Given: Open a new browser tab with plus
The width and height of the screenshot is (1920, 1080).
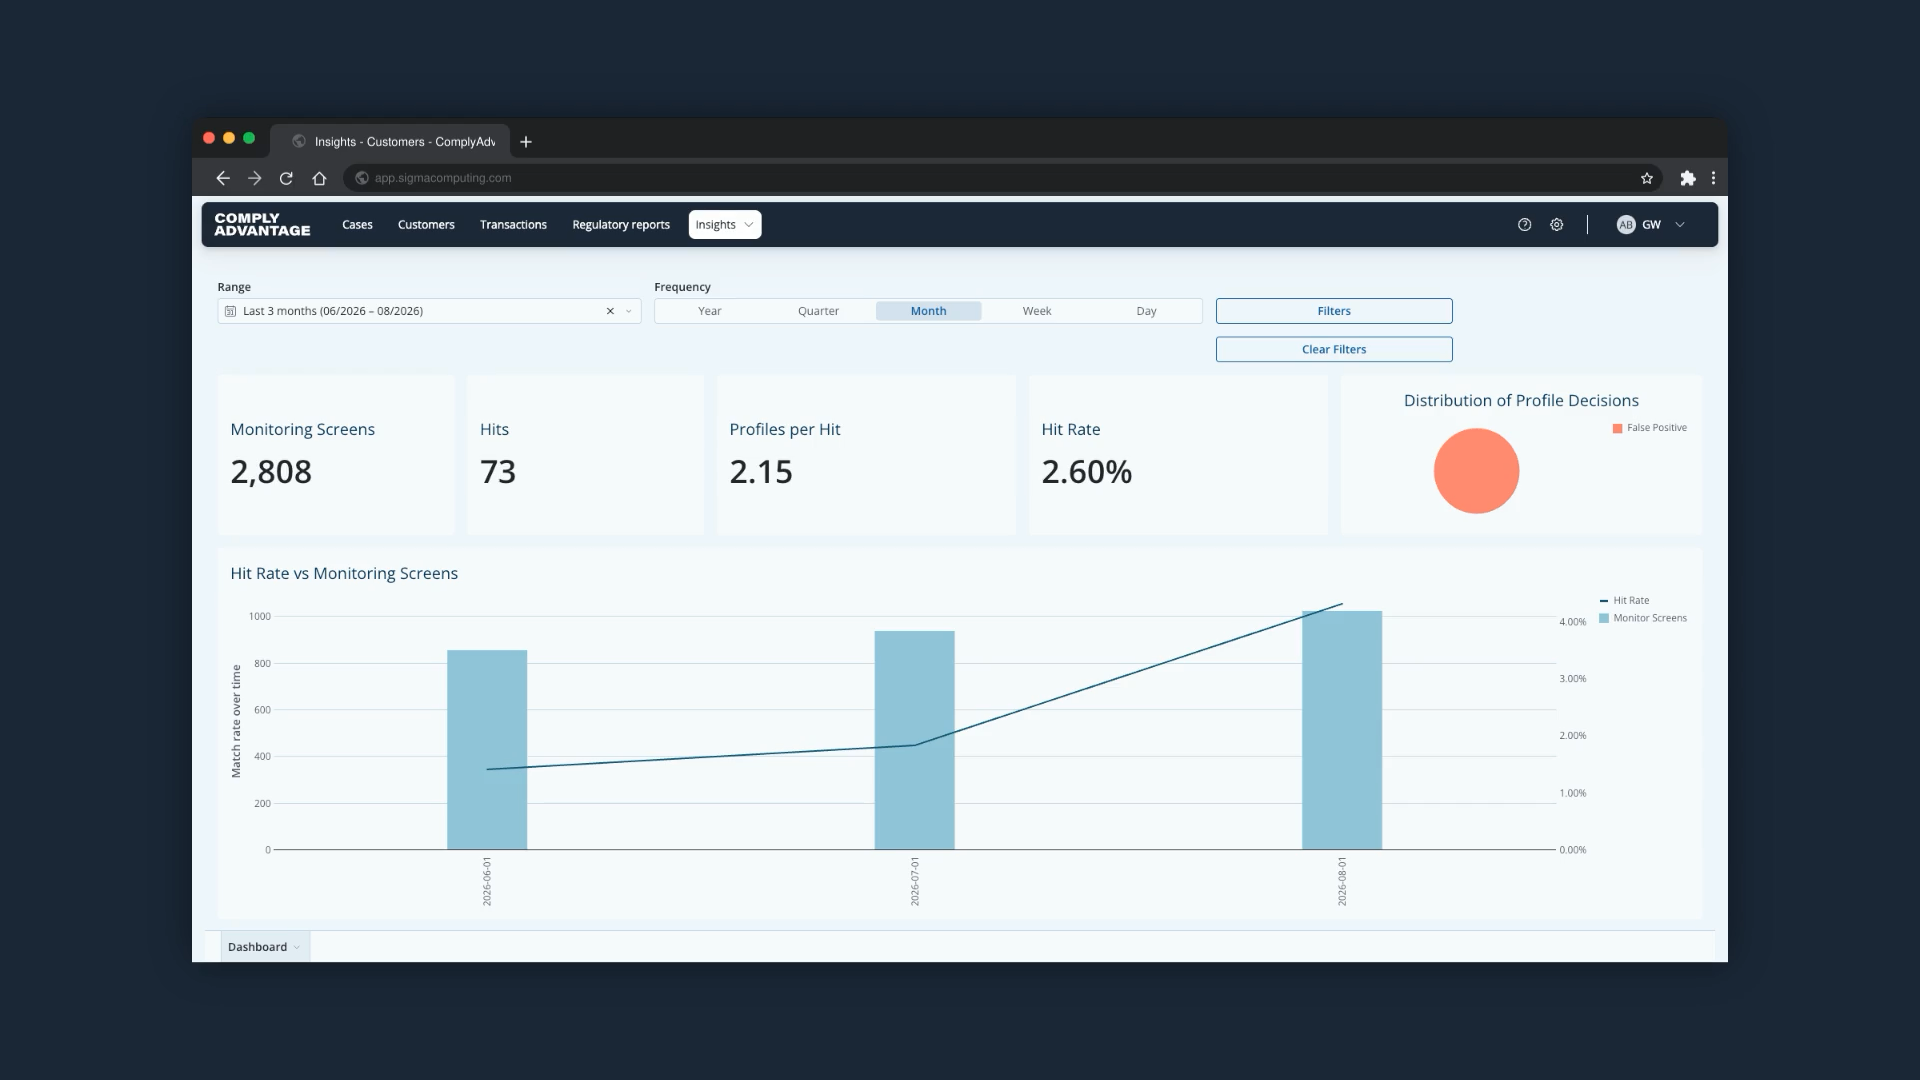Looking at the screenshot, I should point(526,142).
